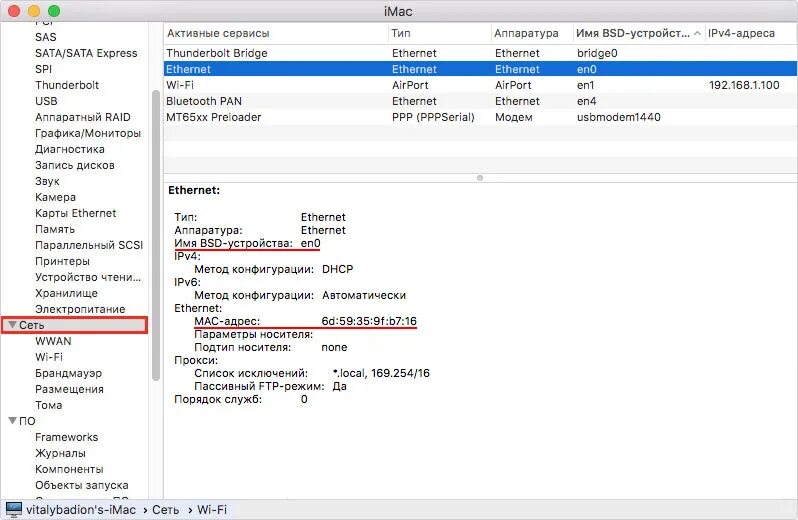The width and height of the screenshot is (798, 520).
Task: Click the en0 value in details pane
Action: 310,243
